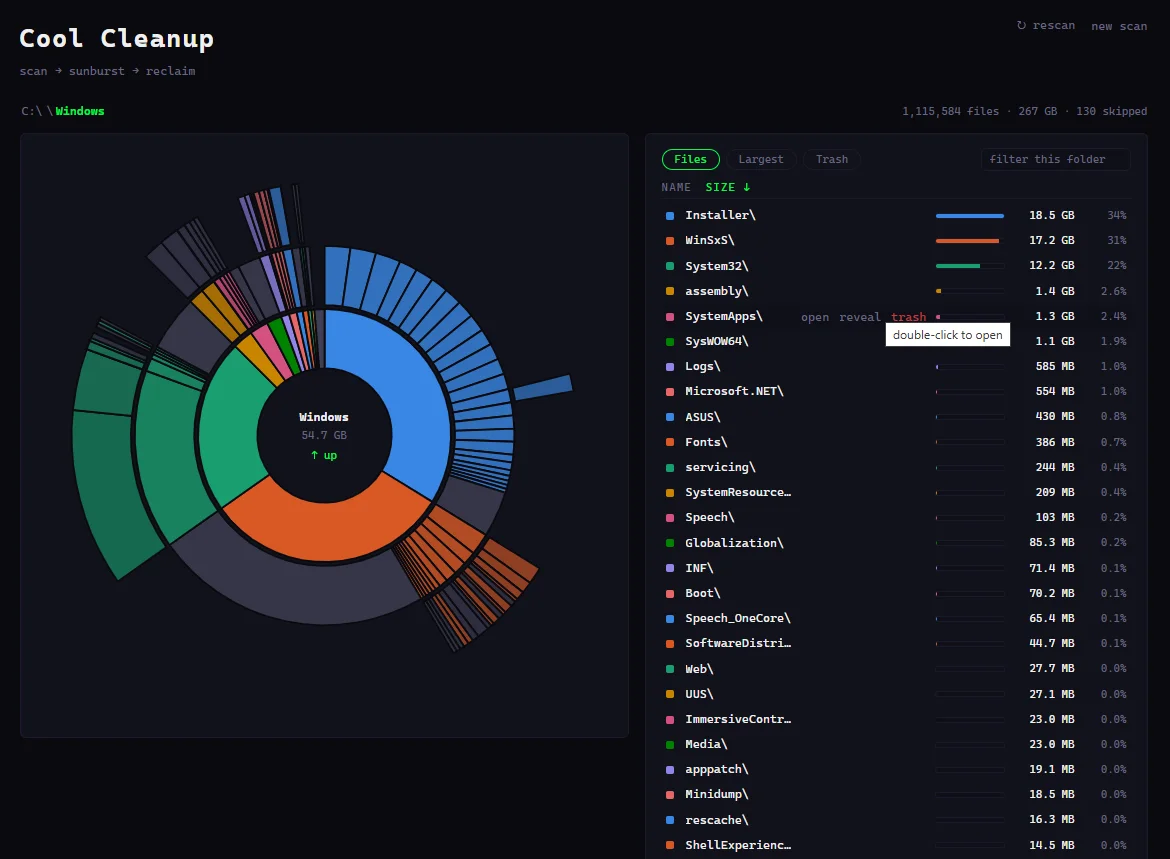1170x859 pixels.
Task: Select the ImmersiveContr… folder row
Action: point(895,719)
